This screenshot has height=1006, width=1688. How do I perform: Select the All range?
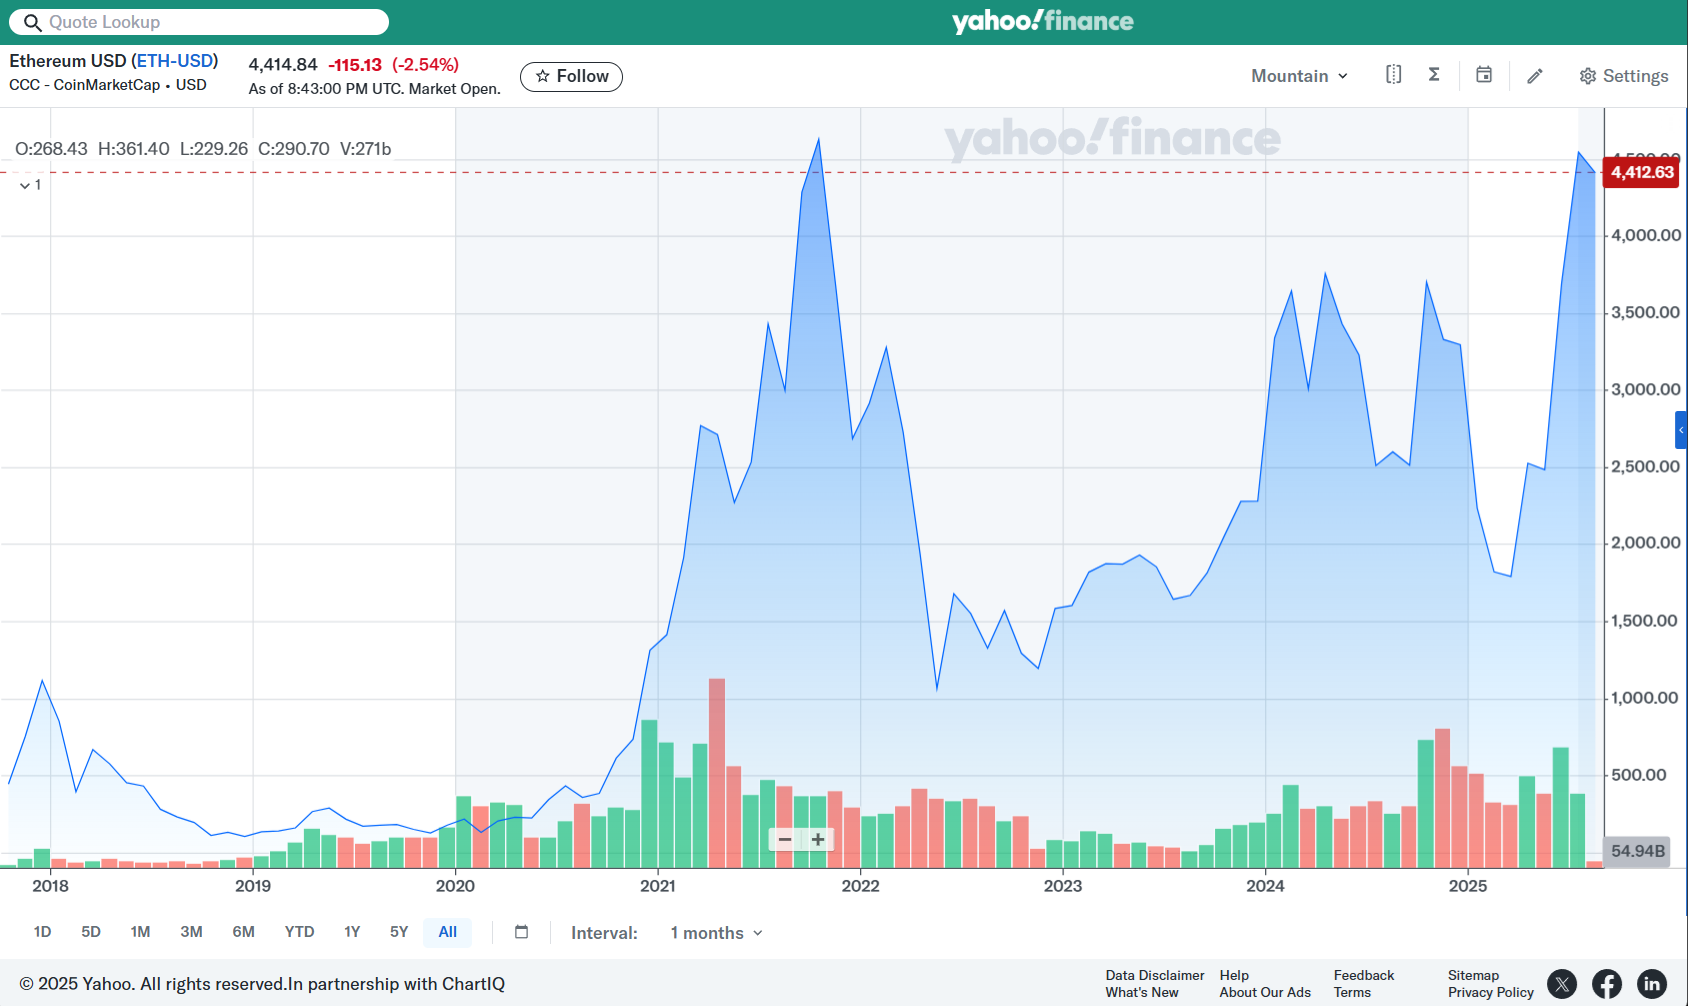(447, 932)
